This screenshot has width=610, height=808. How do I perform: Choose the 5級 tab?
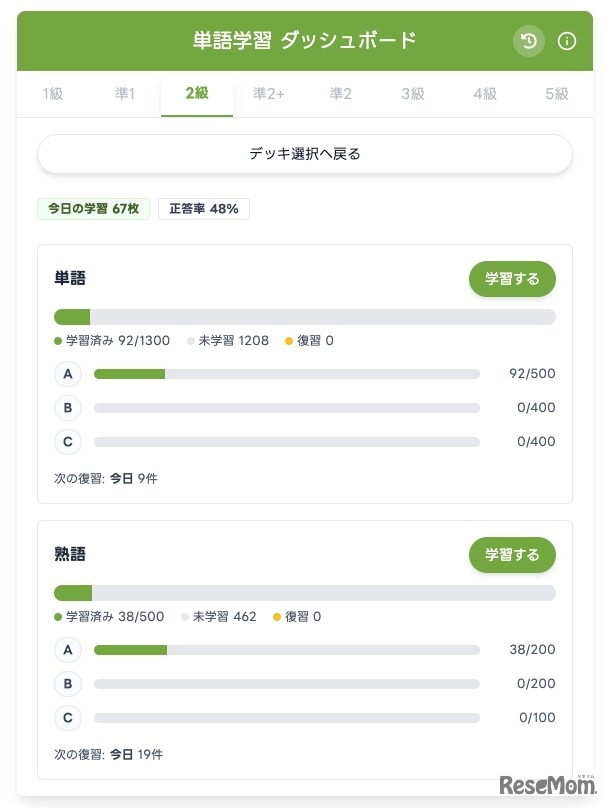[x=557, y=94]
